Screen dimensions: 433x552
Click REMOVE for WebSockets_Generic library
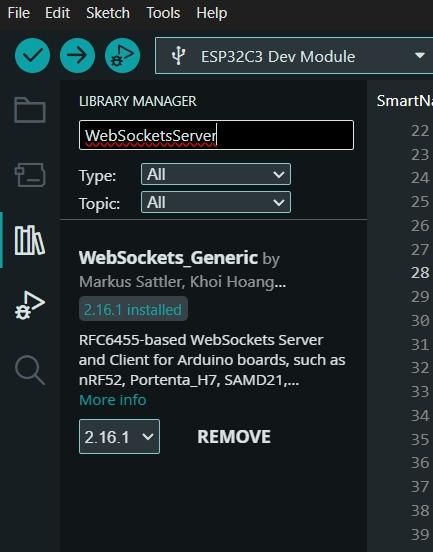pyautogui.click(x=234, y=437)
